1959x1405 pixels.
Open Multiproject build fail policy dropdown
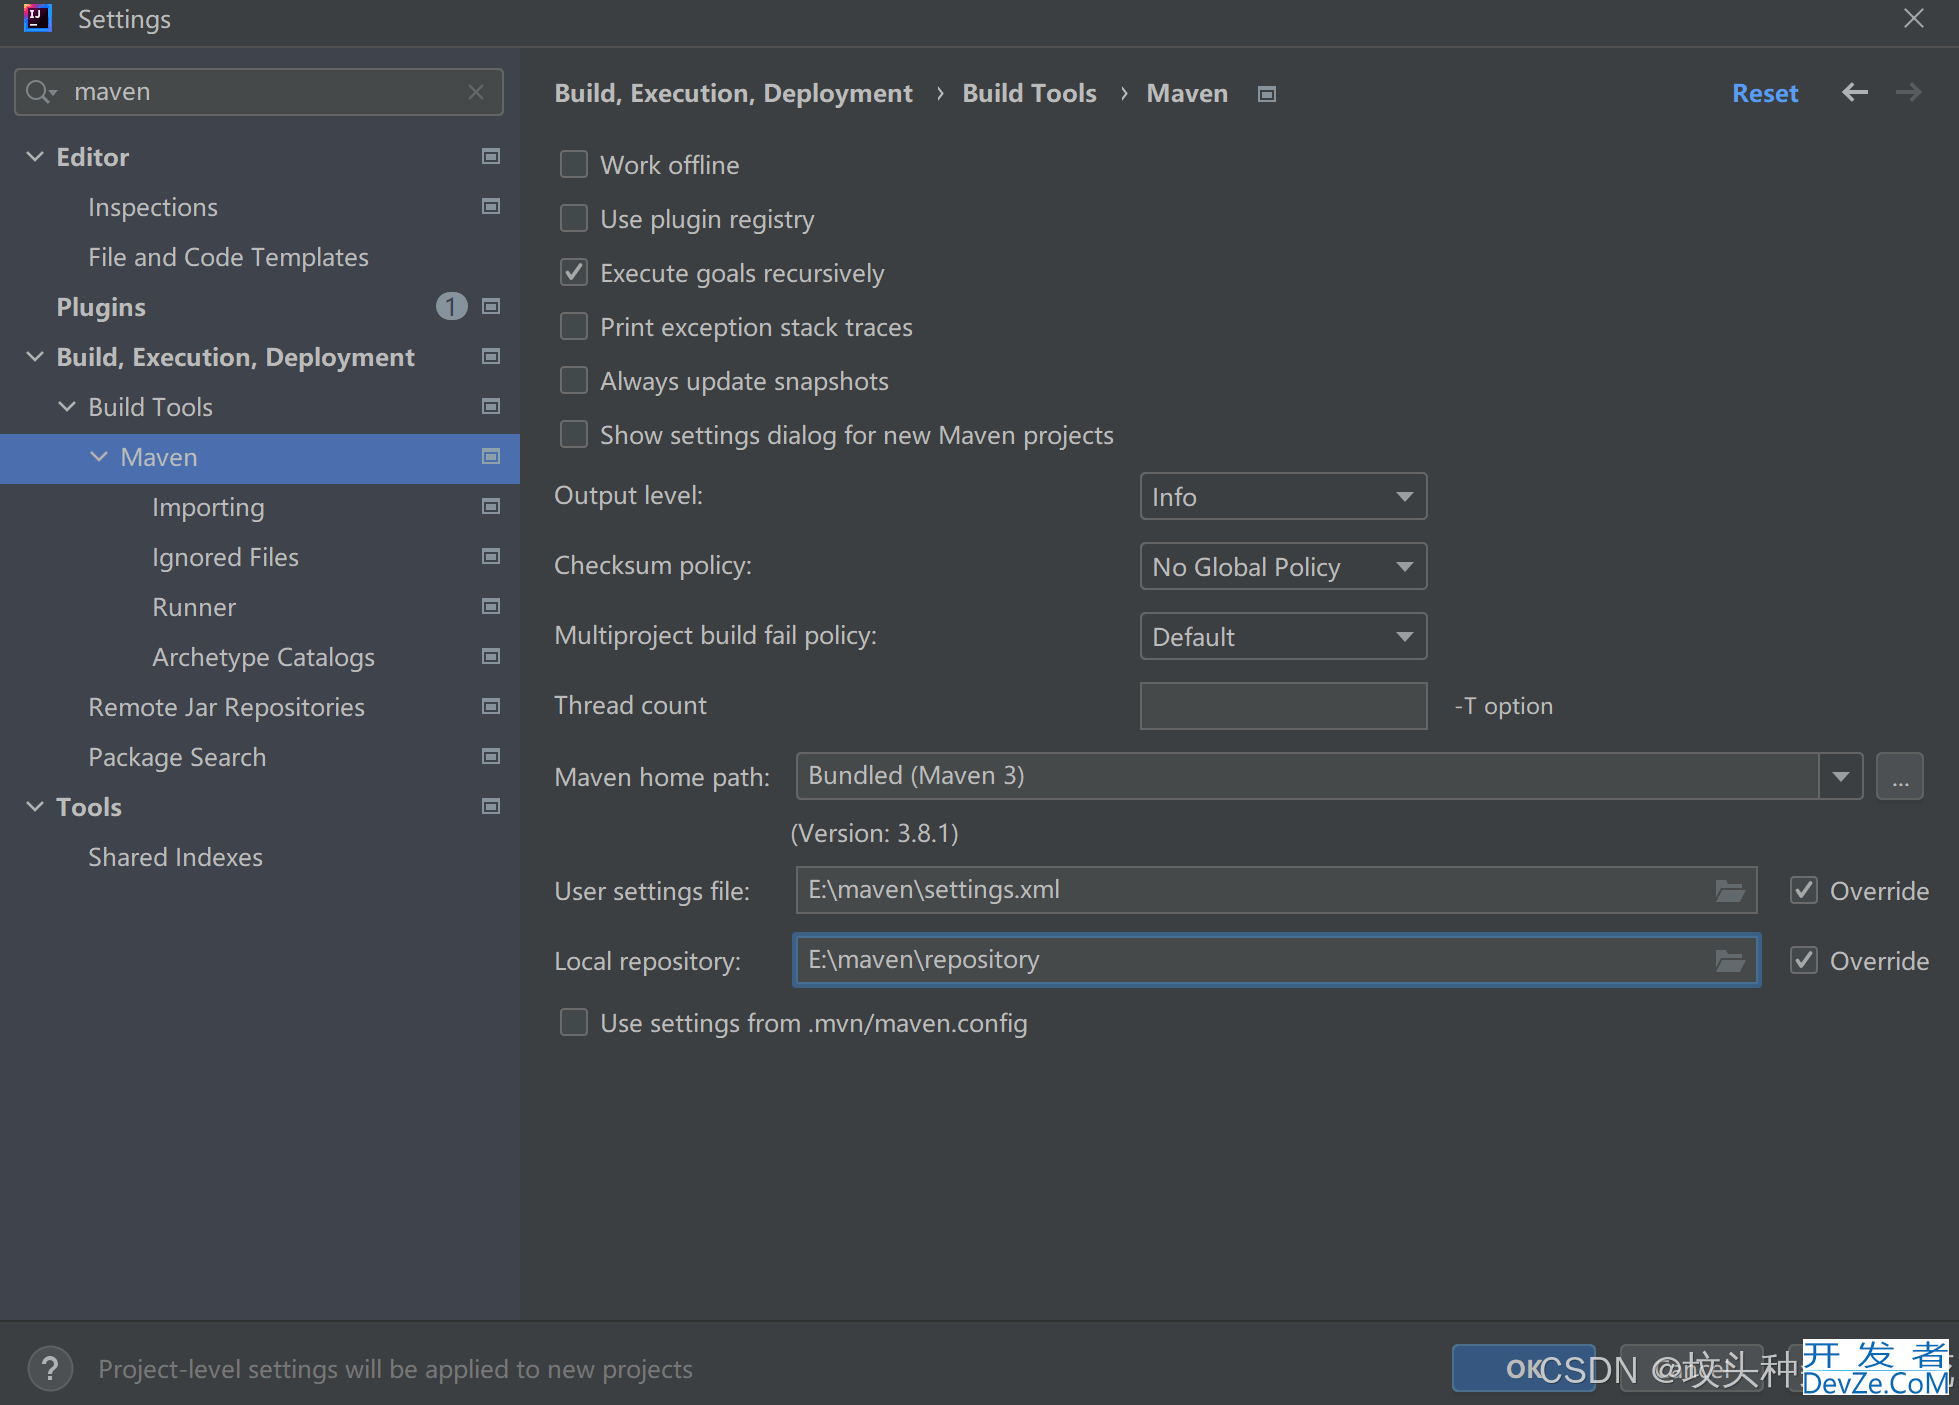[x=1283, y=636]
